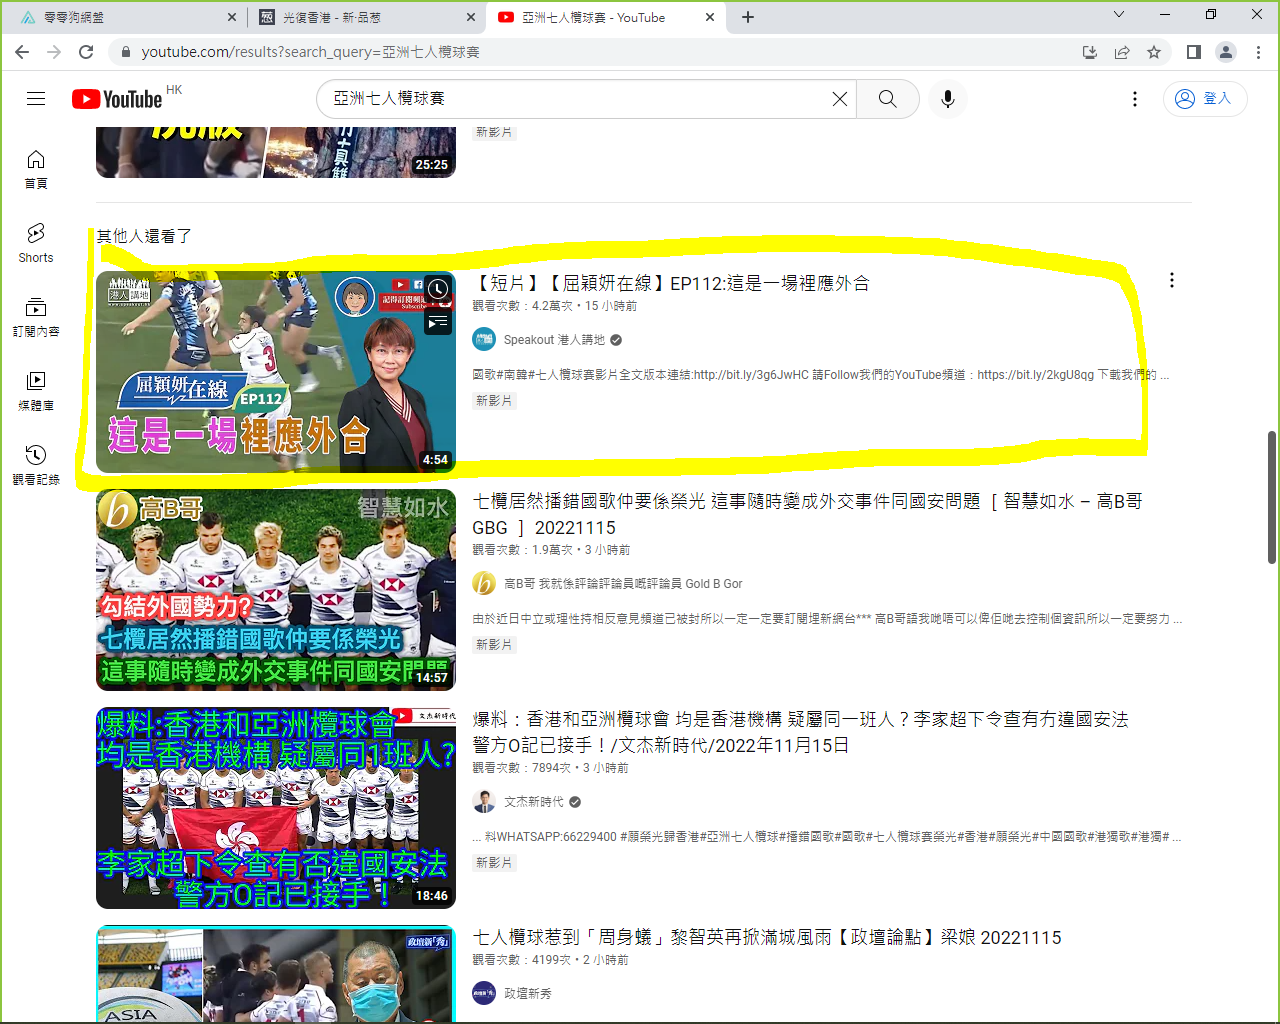Open 政壇新秀 channel avatar
1280x1024 pixels.
pos(484,994)
